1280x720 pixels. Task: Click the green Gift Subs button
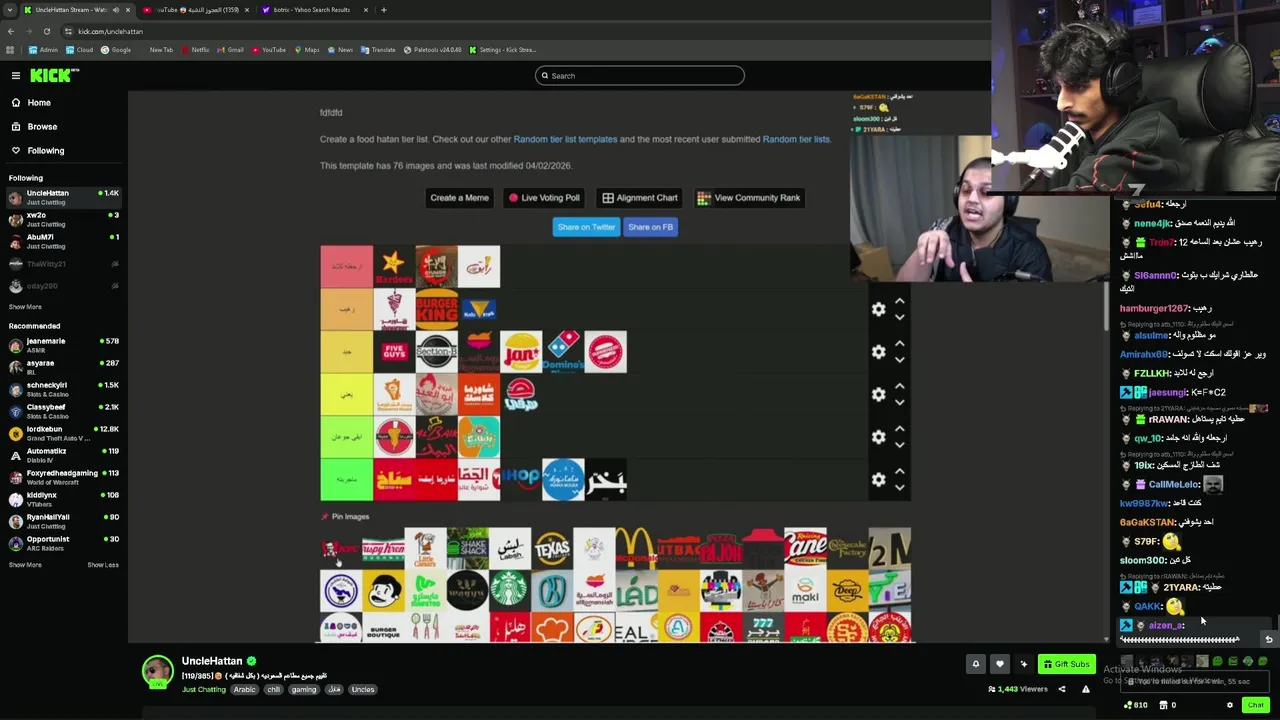(1066, 664)
